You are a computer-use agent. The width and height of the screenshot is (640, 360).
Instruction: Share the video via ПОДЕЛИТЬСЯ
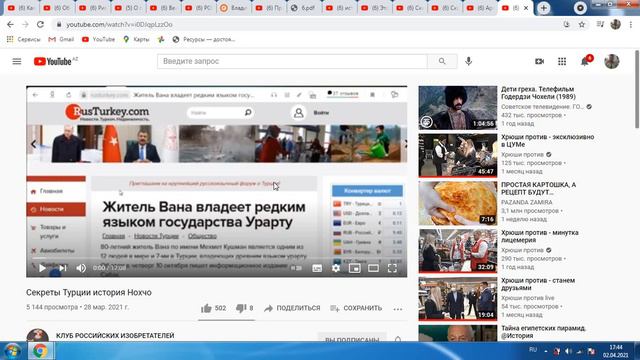pos(292,308)
